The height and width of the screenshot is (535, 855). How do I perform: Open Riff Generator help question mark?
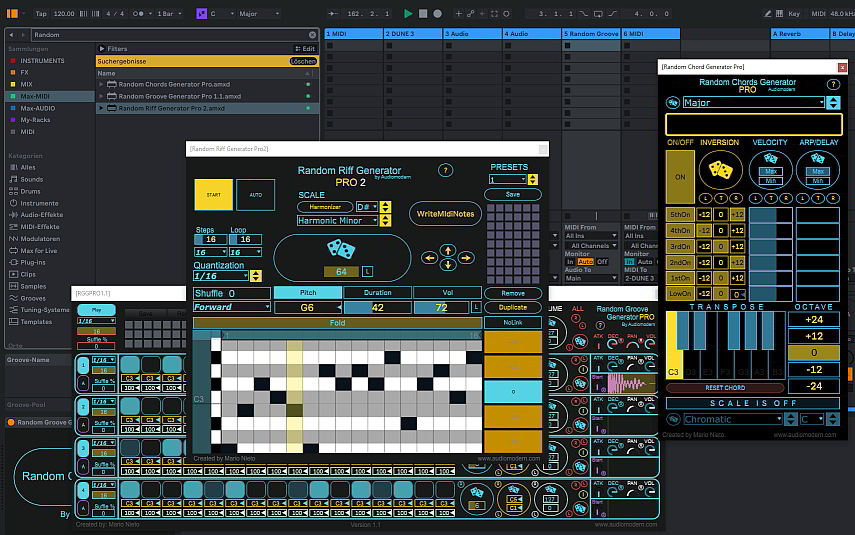[x=445, y=171]
